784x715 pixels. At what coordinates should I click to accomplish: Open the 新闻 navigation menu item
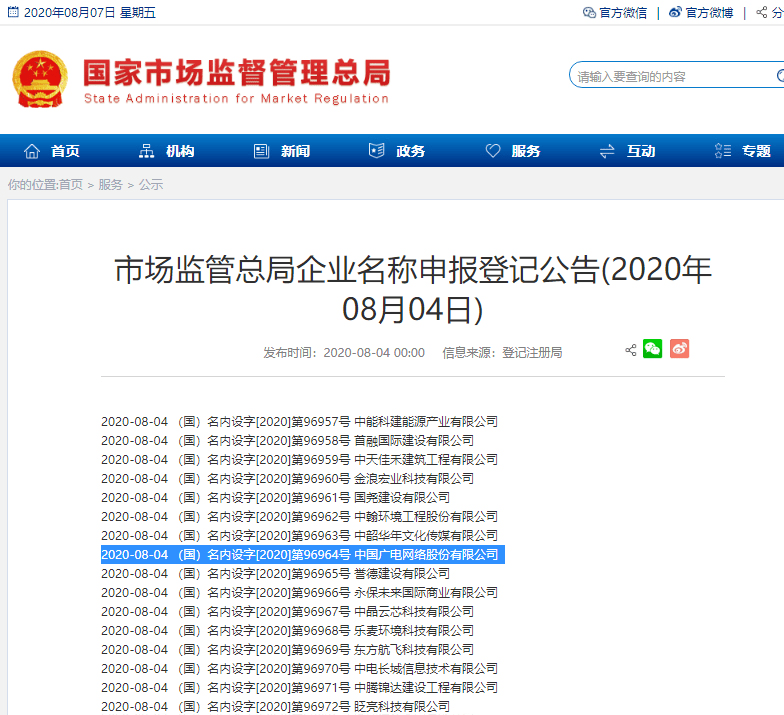click(282, 151)
